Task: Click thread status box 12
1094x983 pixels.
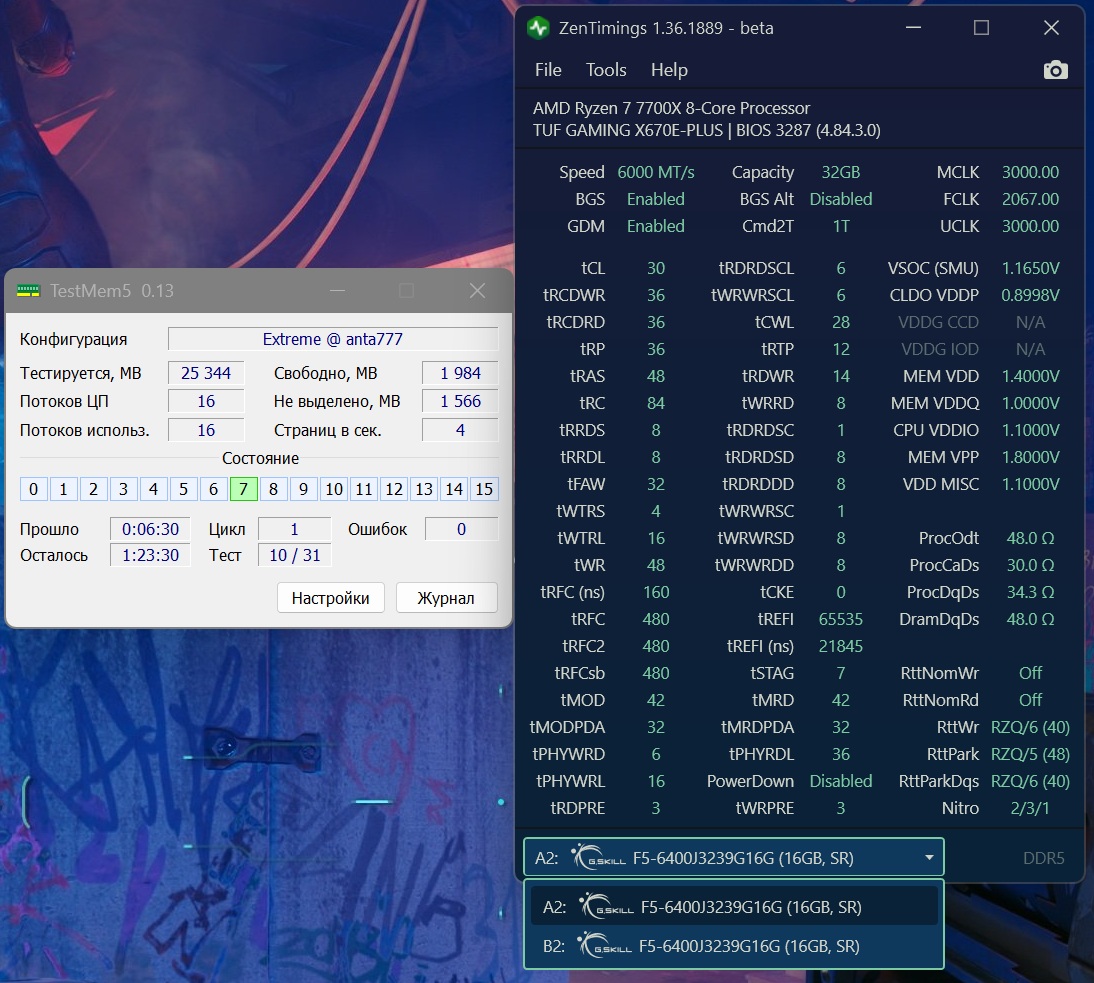Action: coord(394,489)
